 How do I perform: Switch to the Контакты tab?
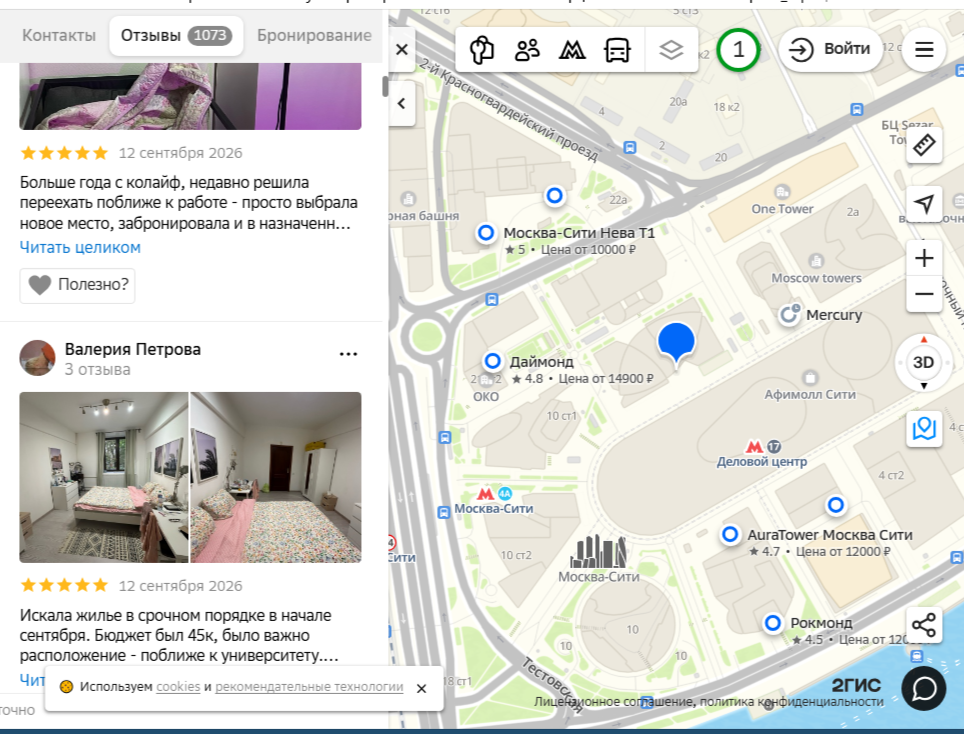point(59,36)
